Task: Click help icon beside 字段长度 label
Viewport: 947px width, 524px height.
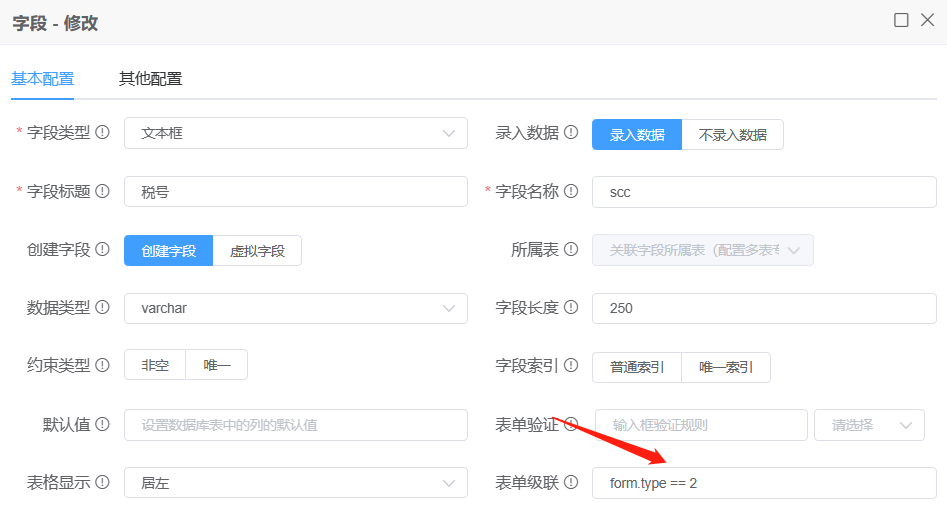Action: tap(571, 308)
